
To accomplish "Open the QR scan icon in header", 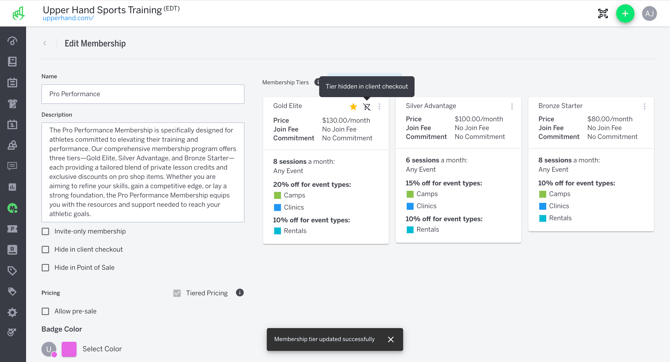I will point(602,14).
